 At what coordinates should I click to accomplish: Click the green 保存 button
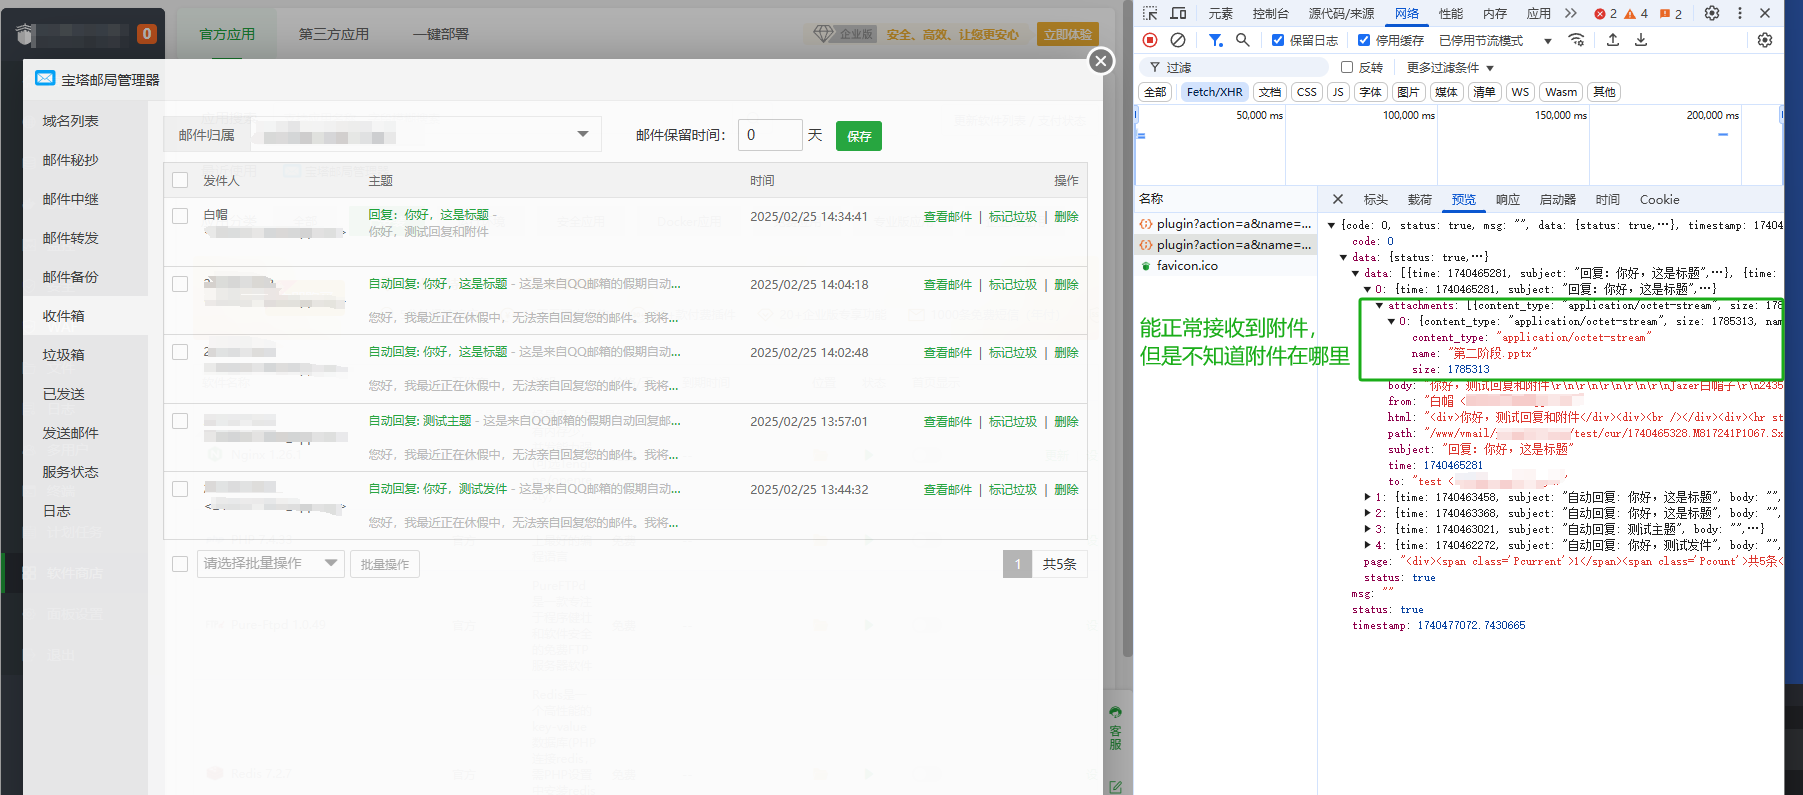[x=859, y=135]
